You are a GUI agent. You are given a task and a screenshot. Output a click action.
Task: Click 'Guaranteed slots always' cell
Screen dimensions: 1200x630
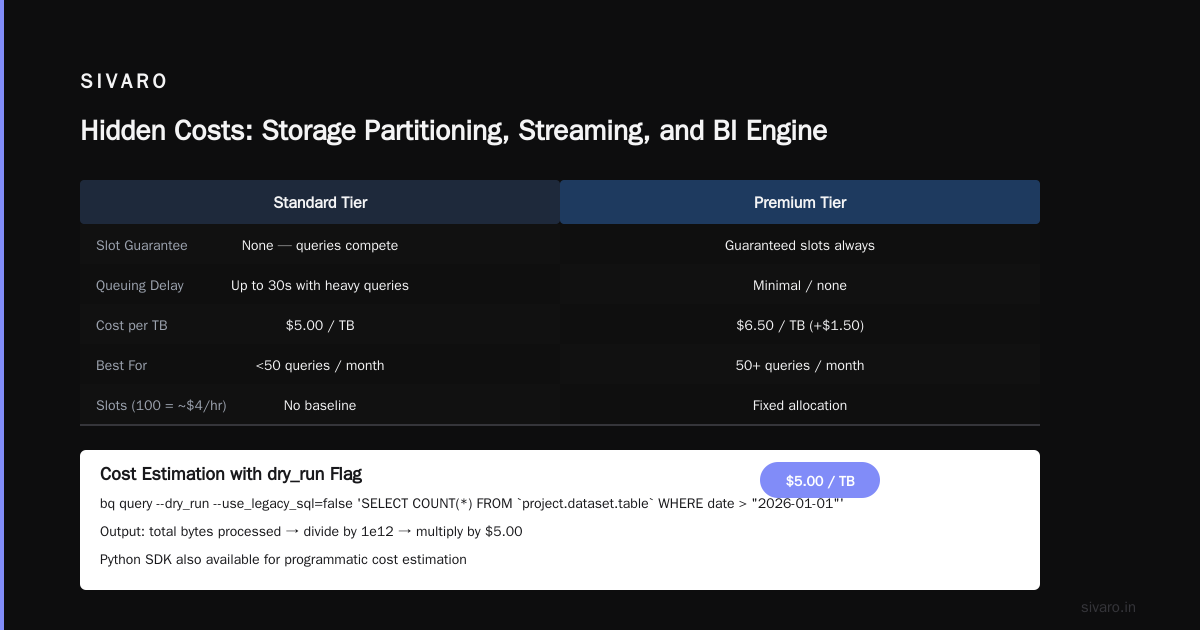[x=800, y=245]
